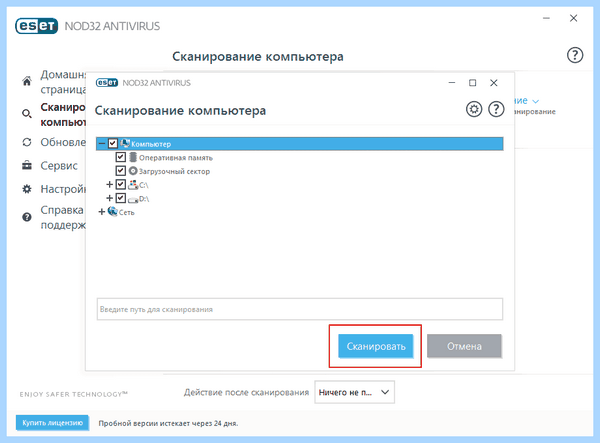Image resolution: width=600 pixels, height=443 pixels.
Task: Click the Отмена button
Action: tap(464, 346)
